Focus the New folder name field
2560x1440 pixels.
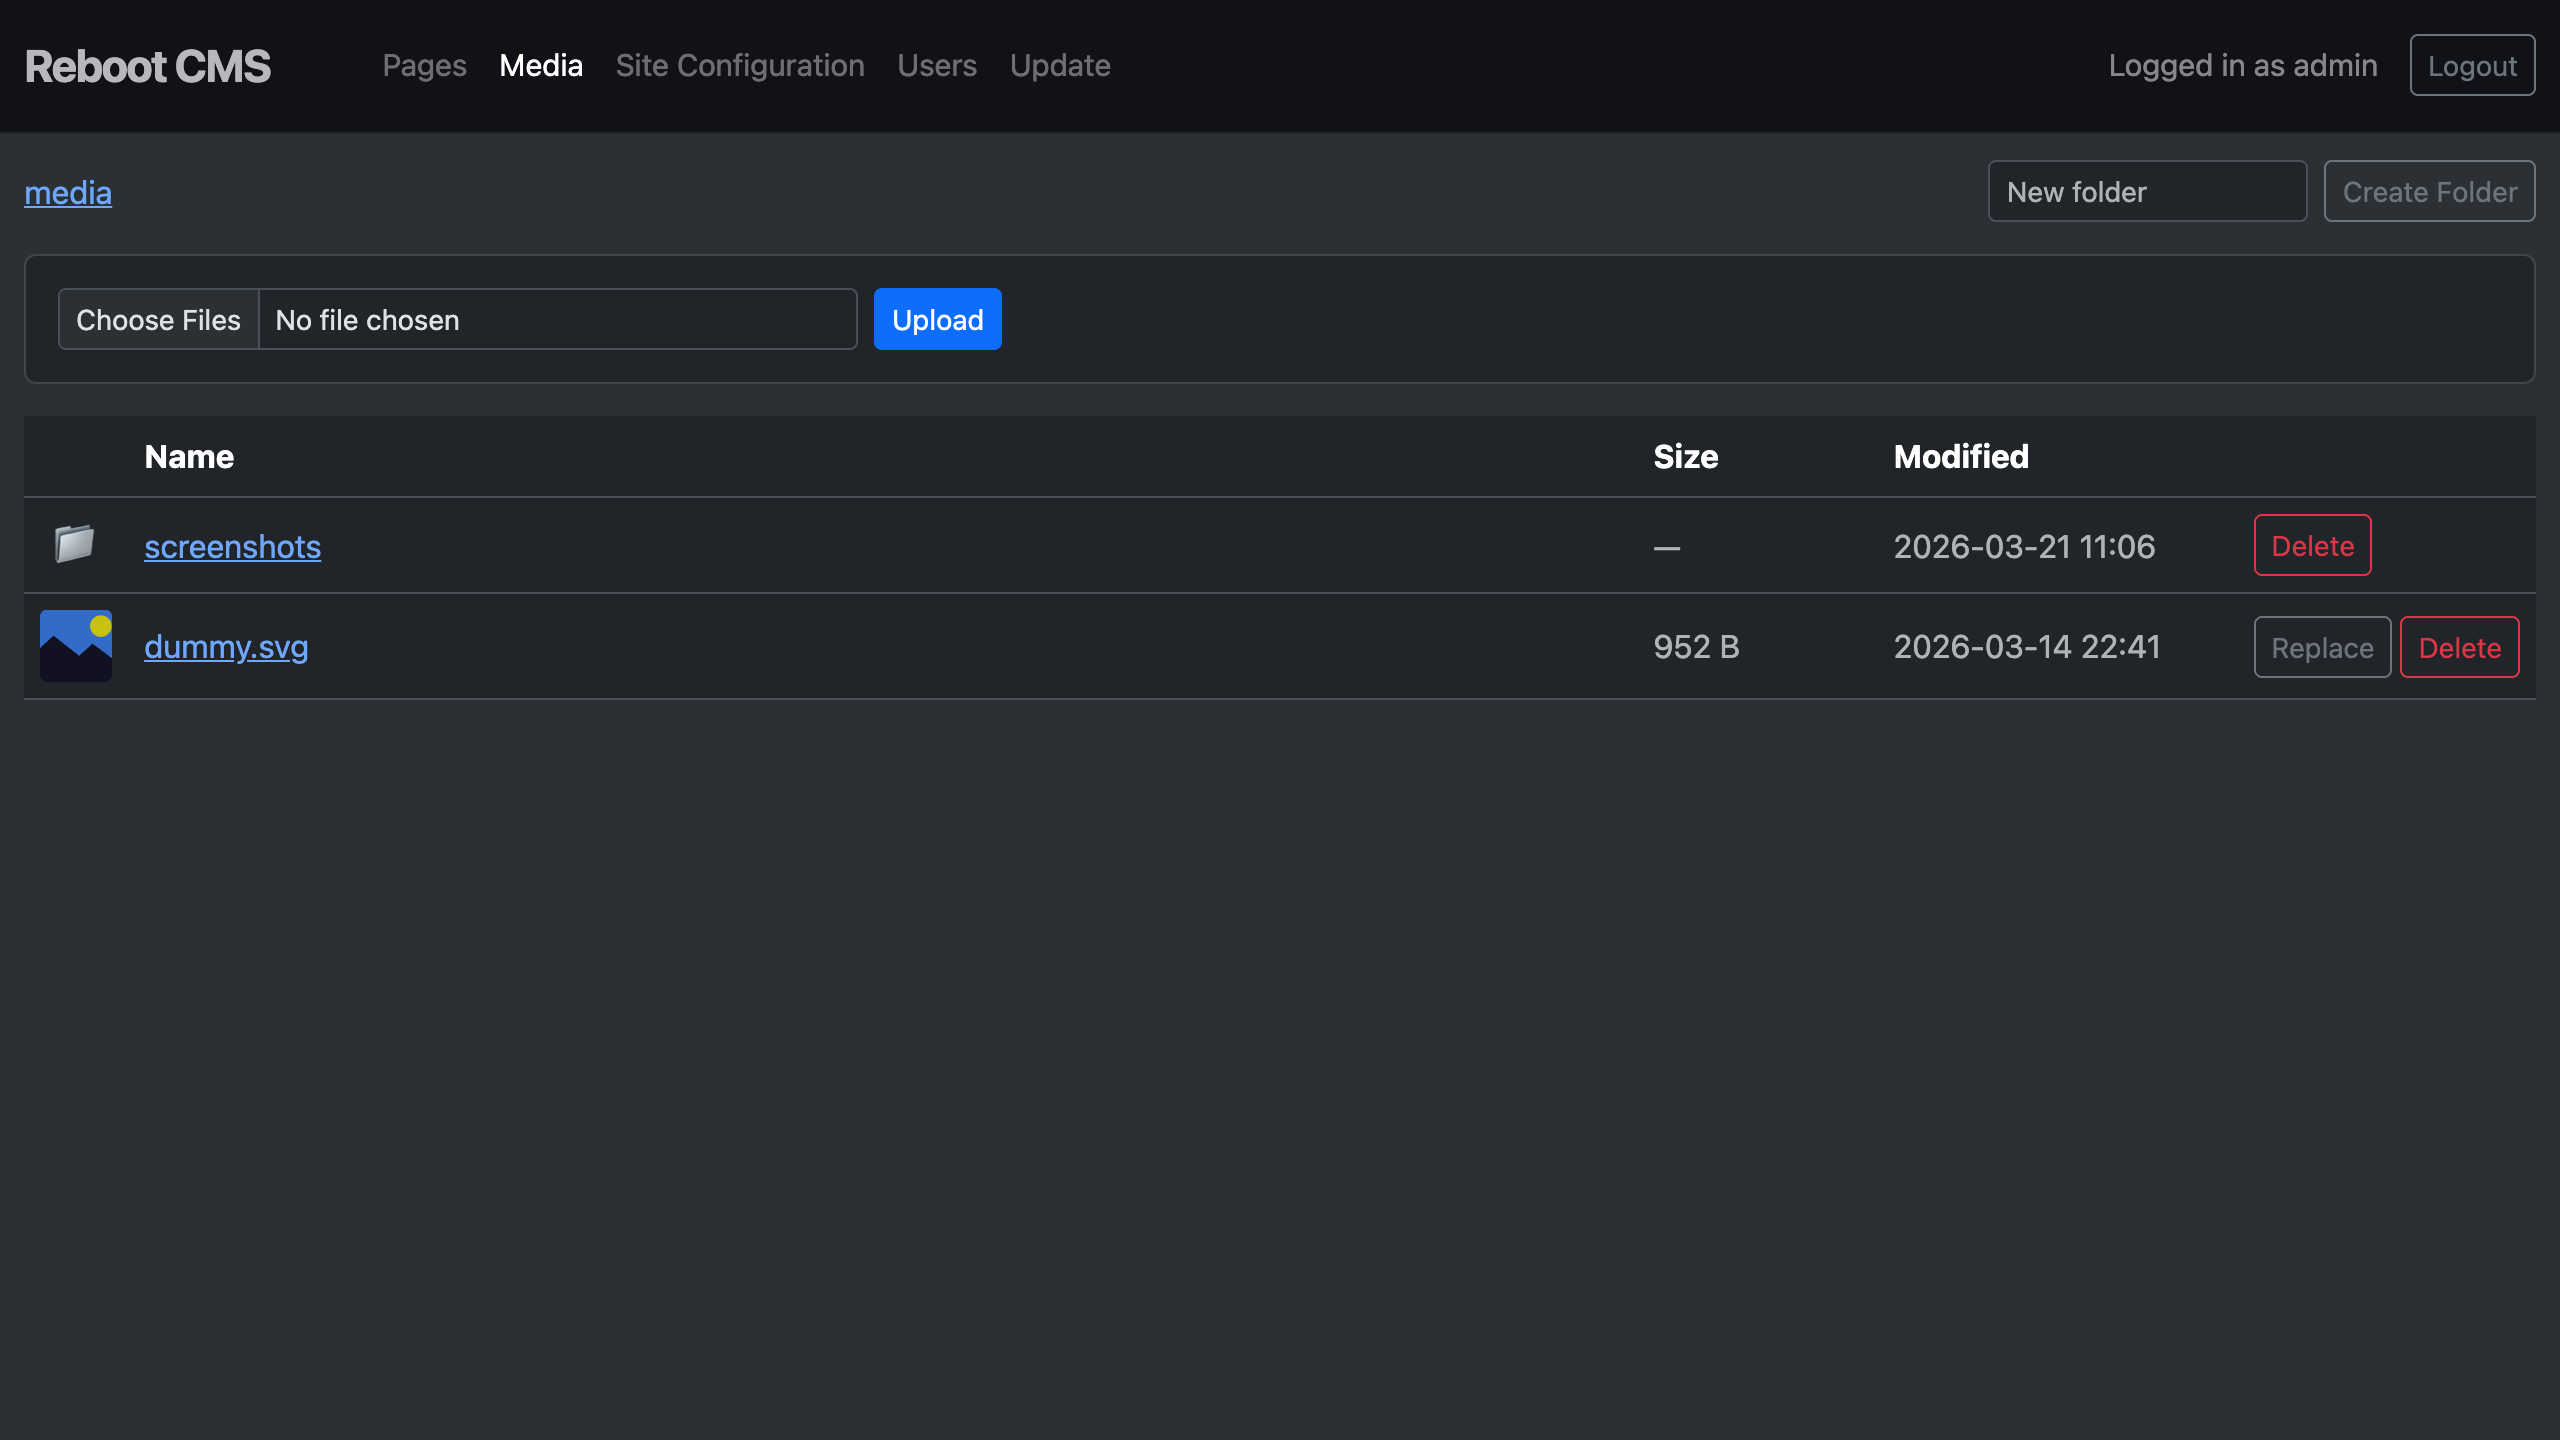click(2147, 191)
